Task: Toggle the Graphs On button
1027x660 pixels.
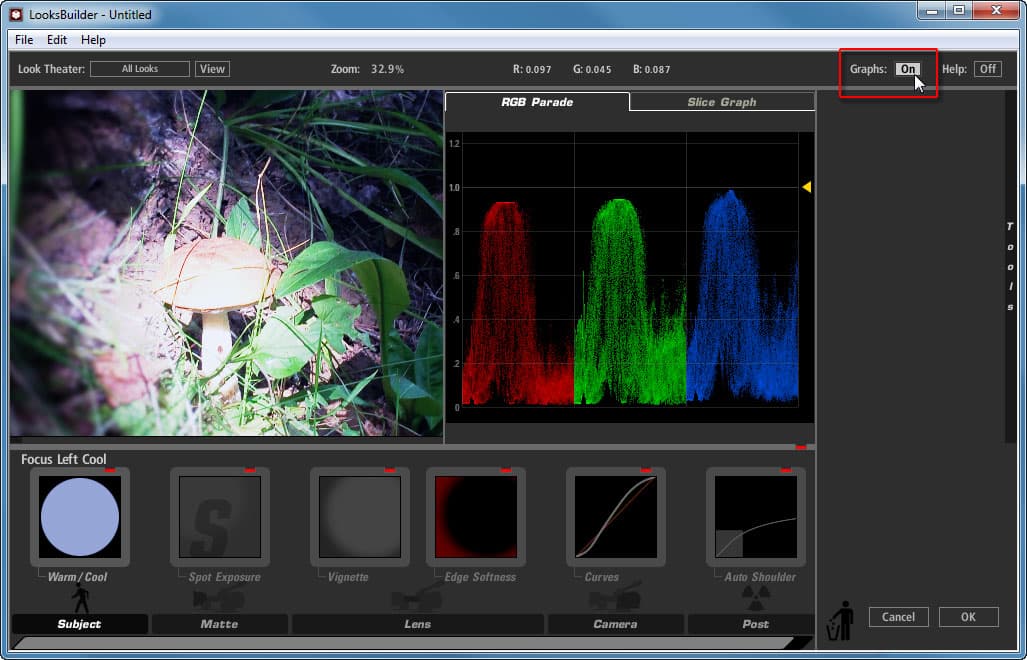Action: 908,69
